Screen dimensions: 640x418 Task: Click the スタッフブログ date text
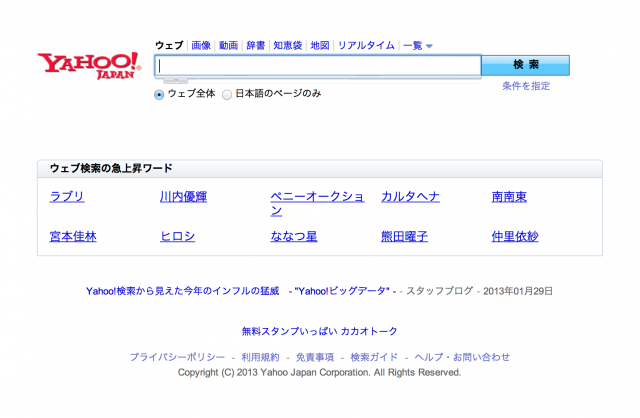tap(479, 291)
